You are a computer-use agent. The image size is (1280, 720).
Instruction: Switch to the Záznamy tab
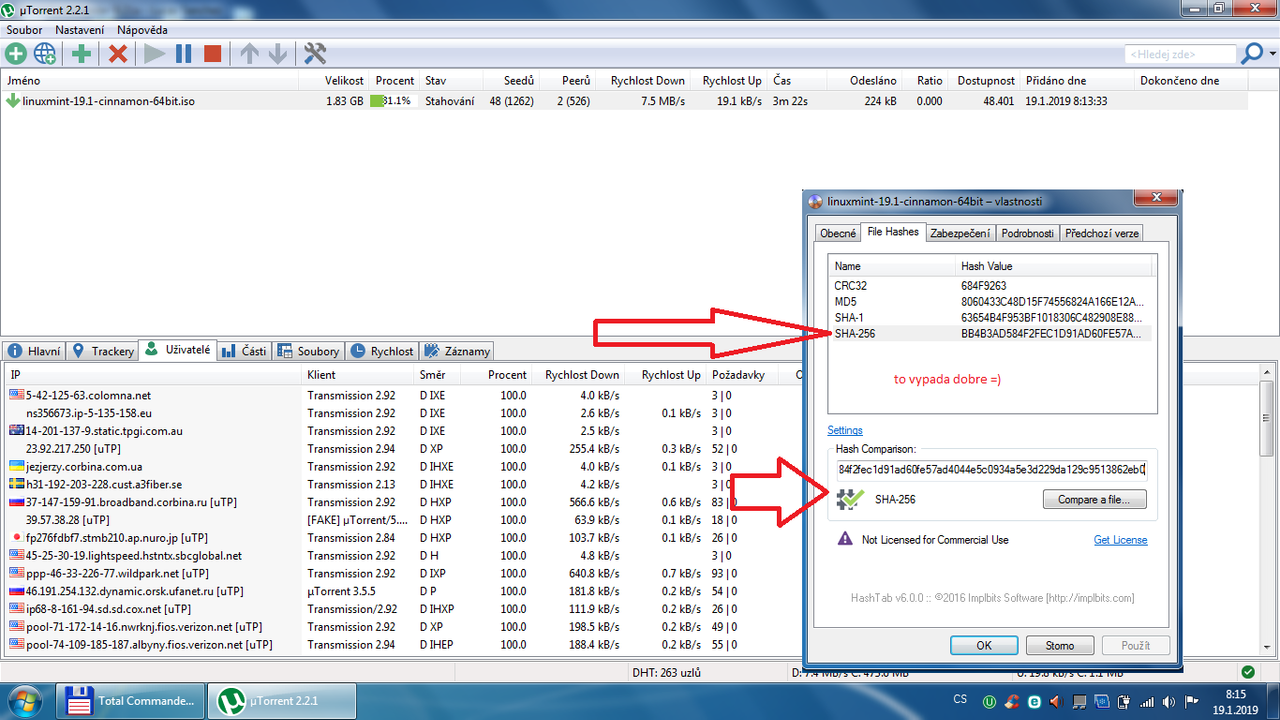(x=457, y=351)
